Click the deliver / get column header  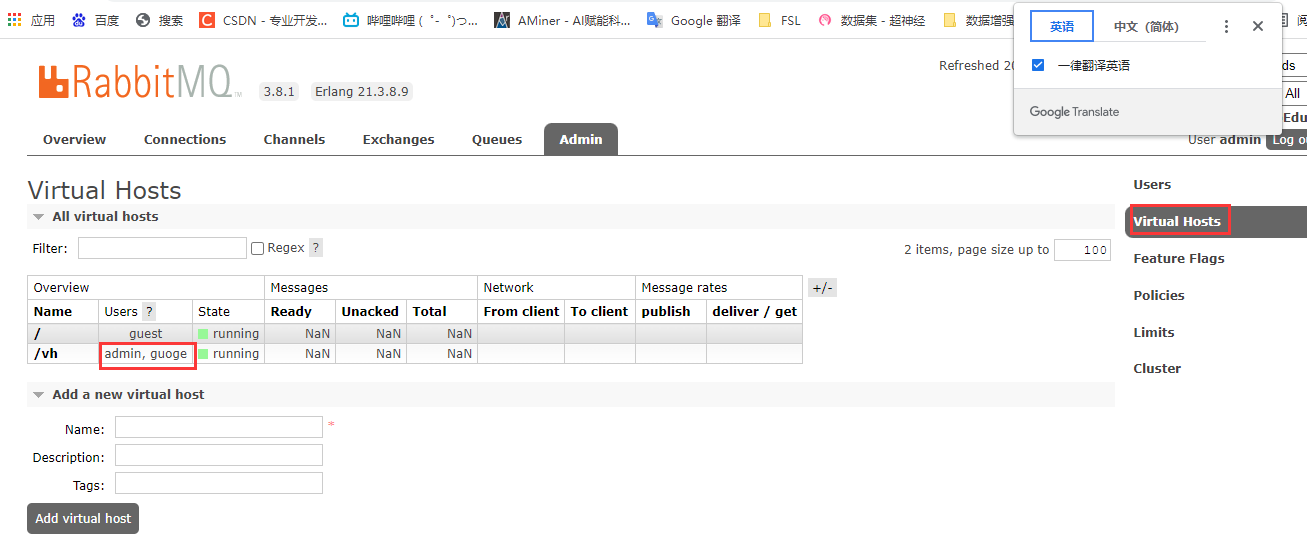click(754, 312)
